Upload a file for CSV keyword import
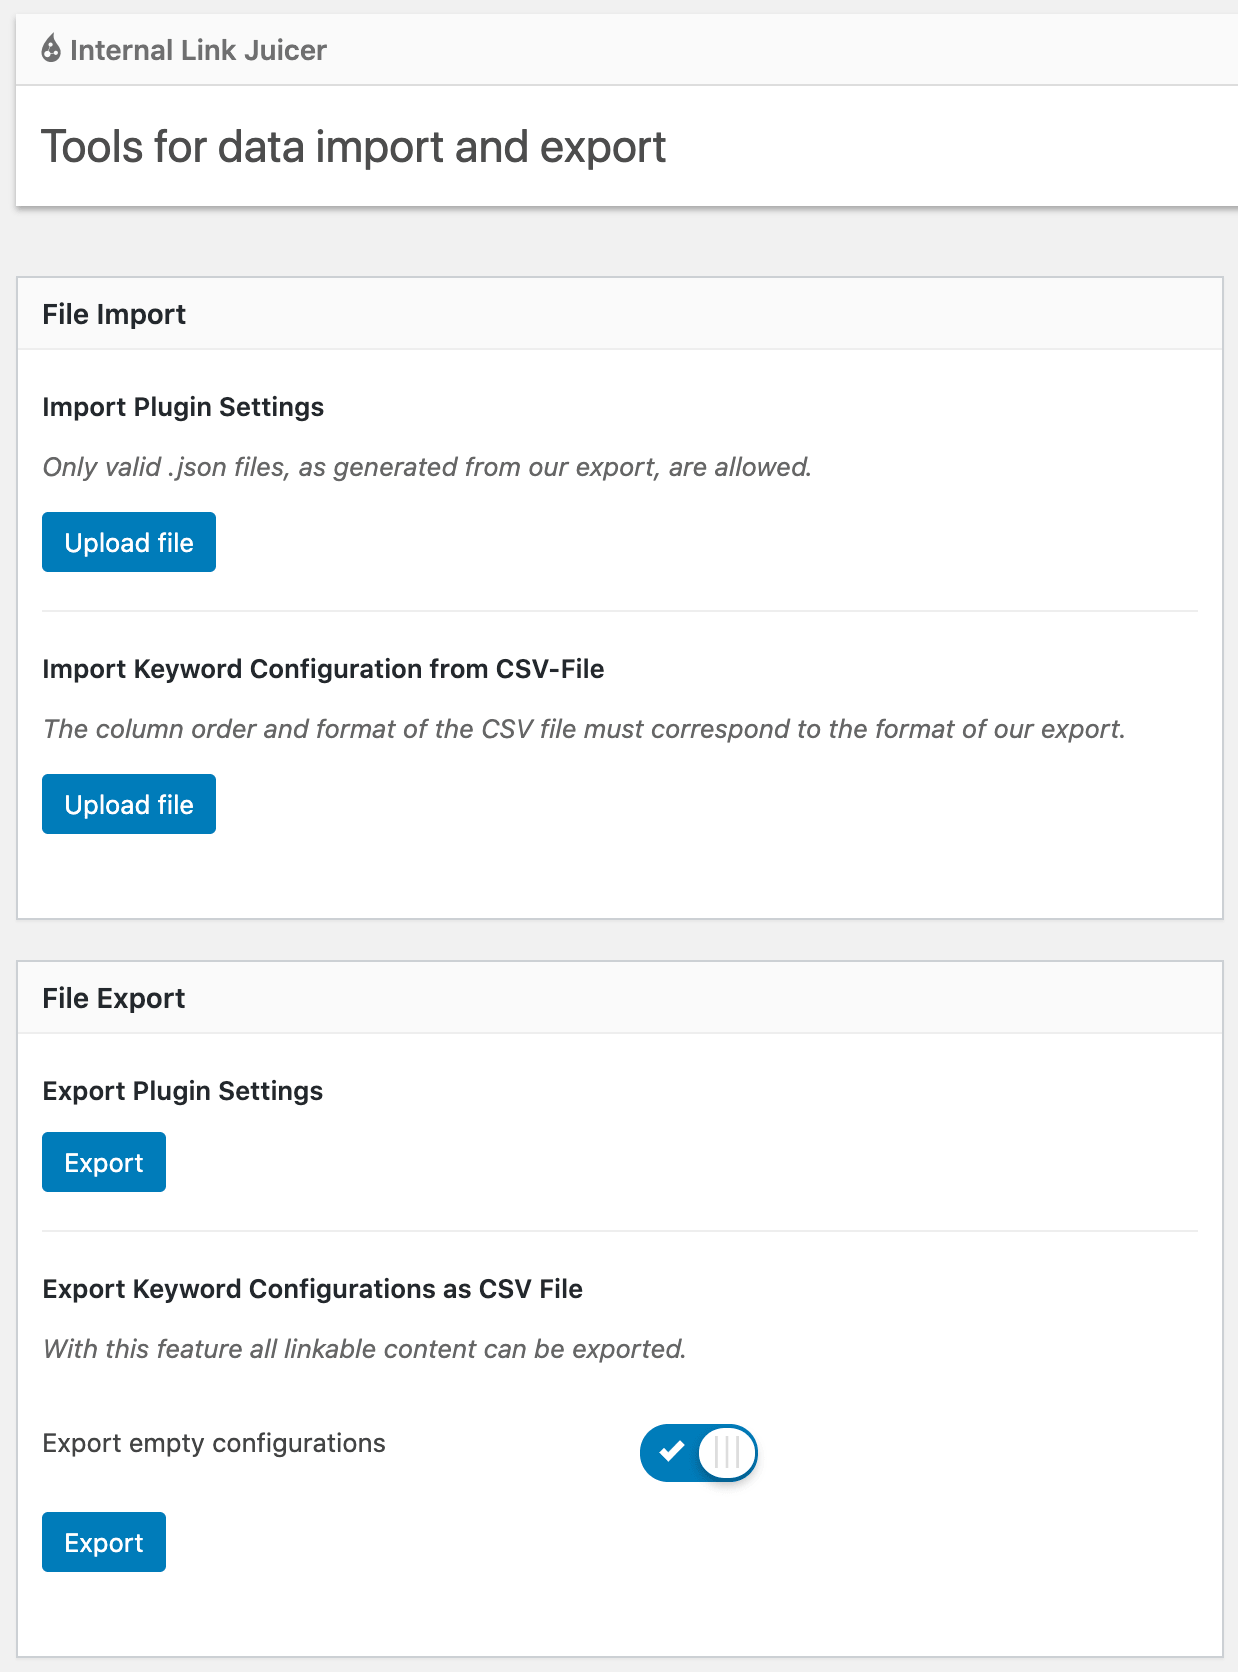 [129, 804]
